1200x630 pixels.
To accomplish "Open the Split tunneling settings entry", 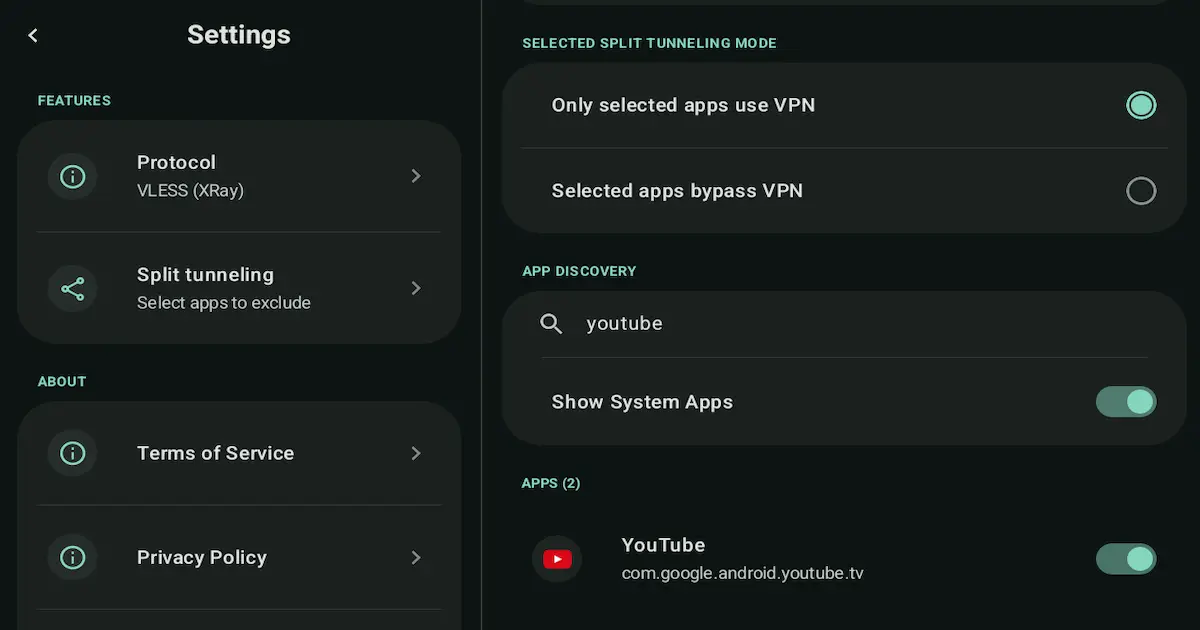I will click(x=240, y=288).
